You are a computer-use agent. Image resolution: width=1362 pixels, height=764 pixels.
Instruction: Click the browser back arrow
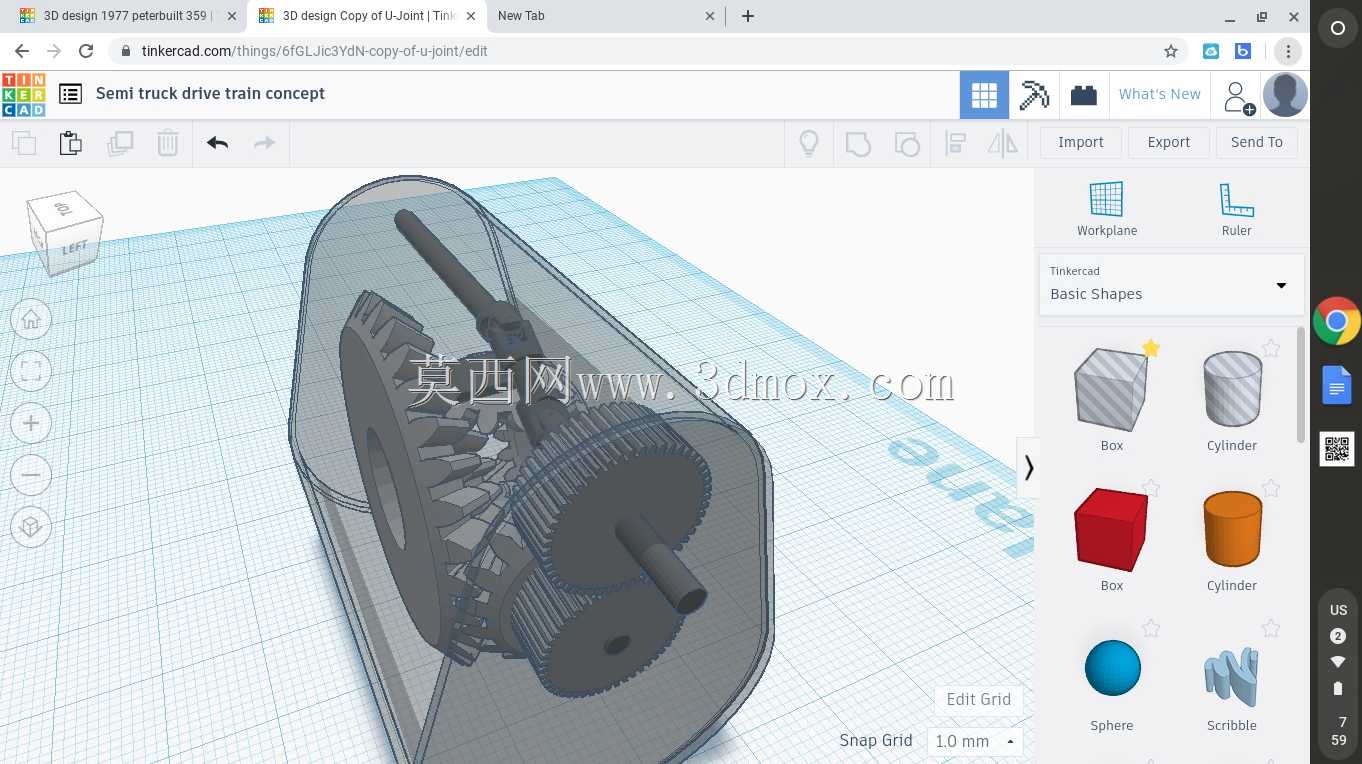tap(22, 51)
